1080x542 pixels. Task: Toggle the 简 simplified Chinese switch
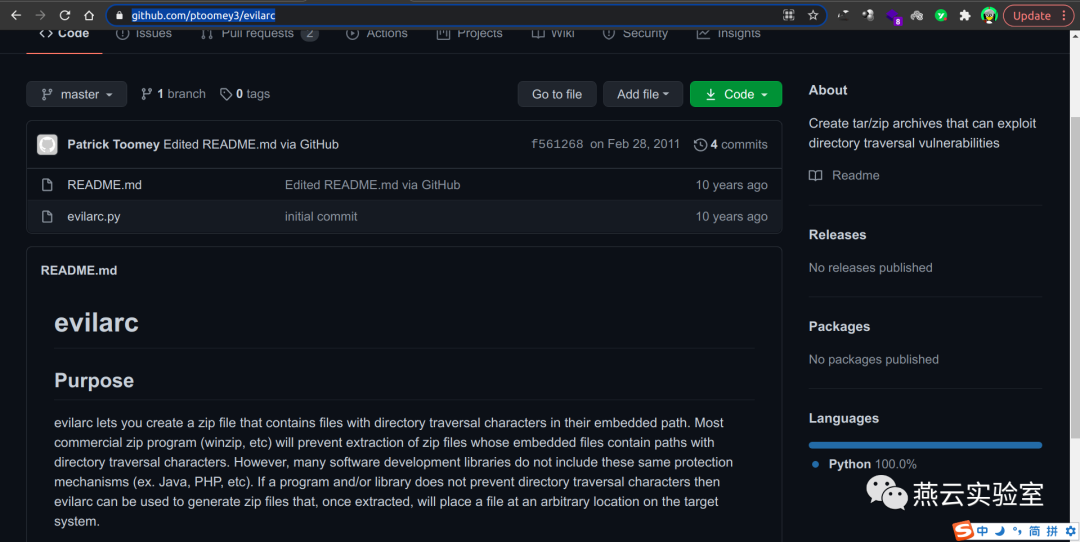coord(1035,531)
